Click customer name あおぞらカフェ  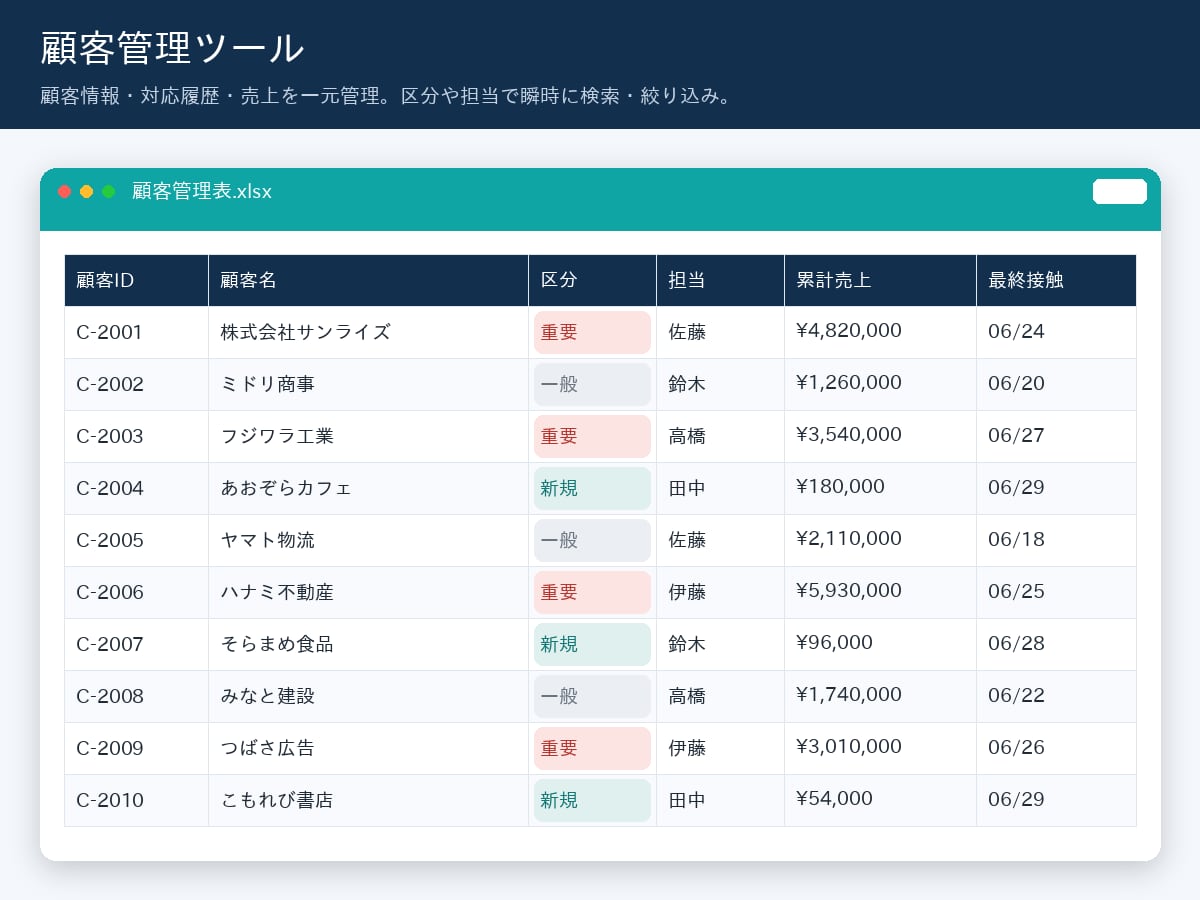(x=287, y=489)
